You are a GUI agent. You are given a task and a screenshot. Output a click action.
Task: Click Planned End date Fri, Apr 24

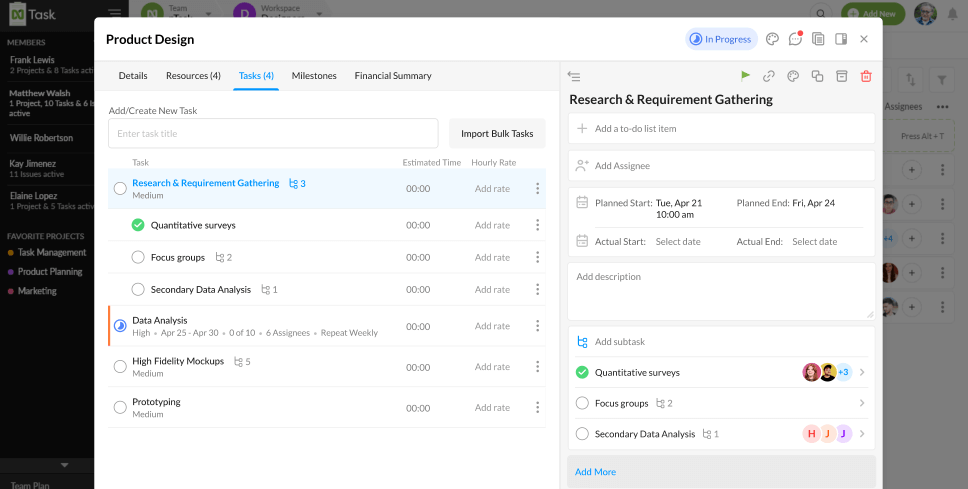[813, 203]
